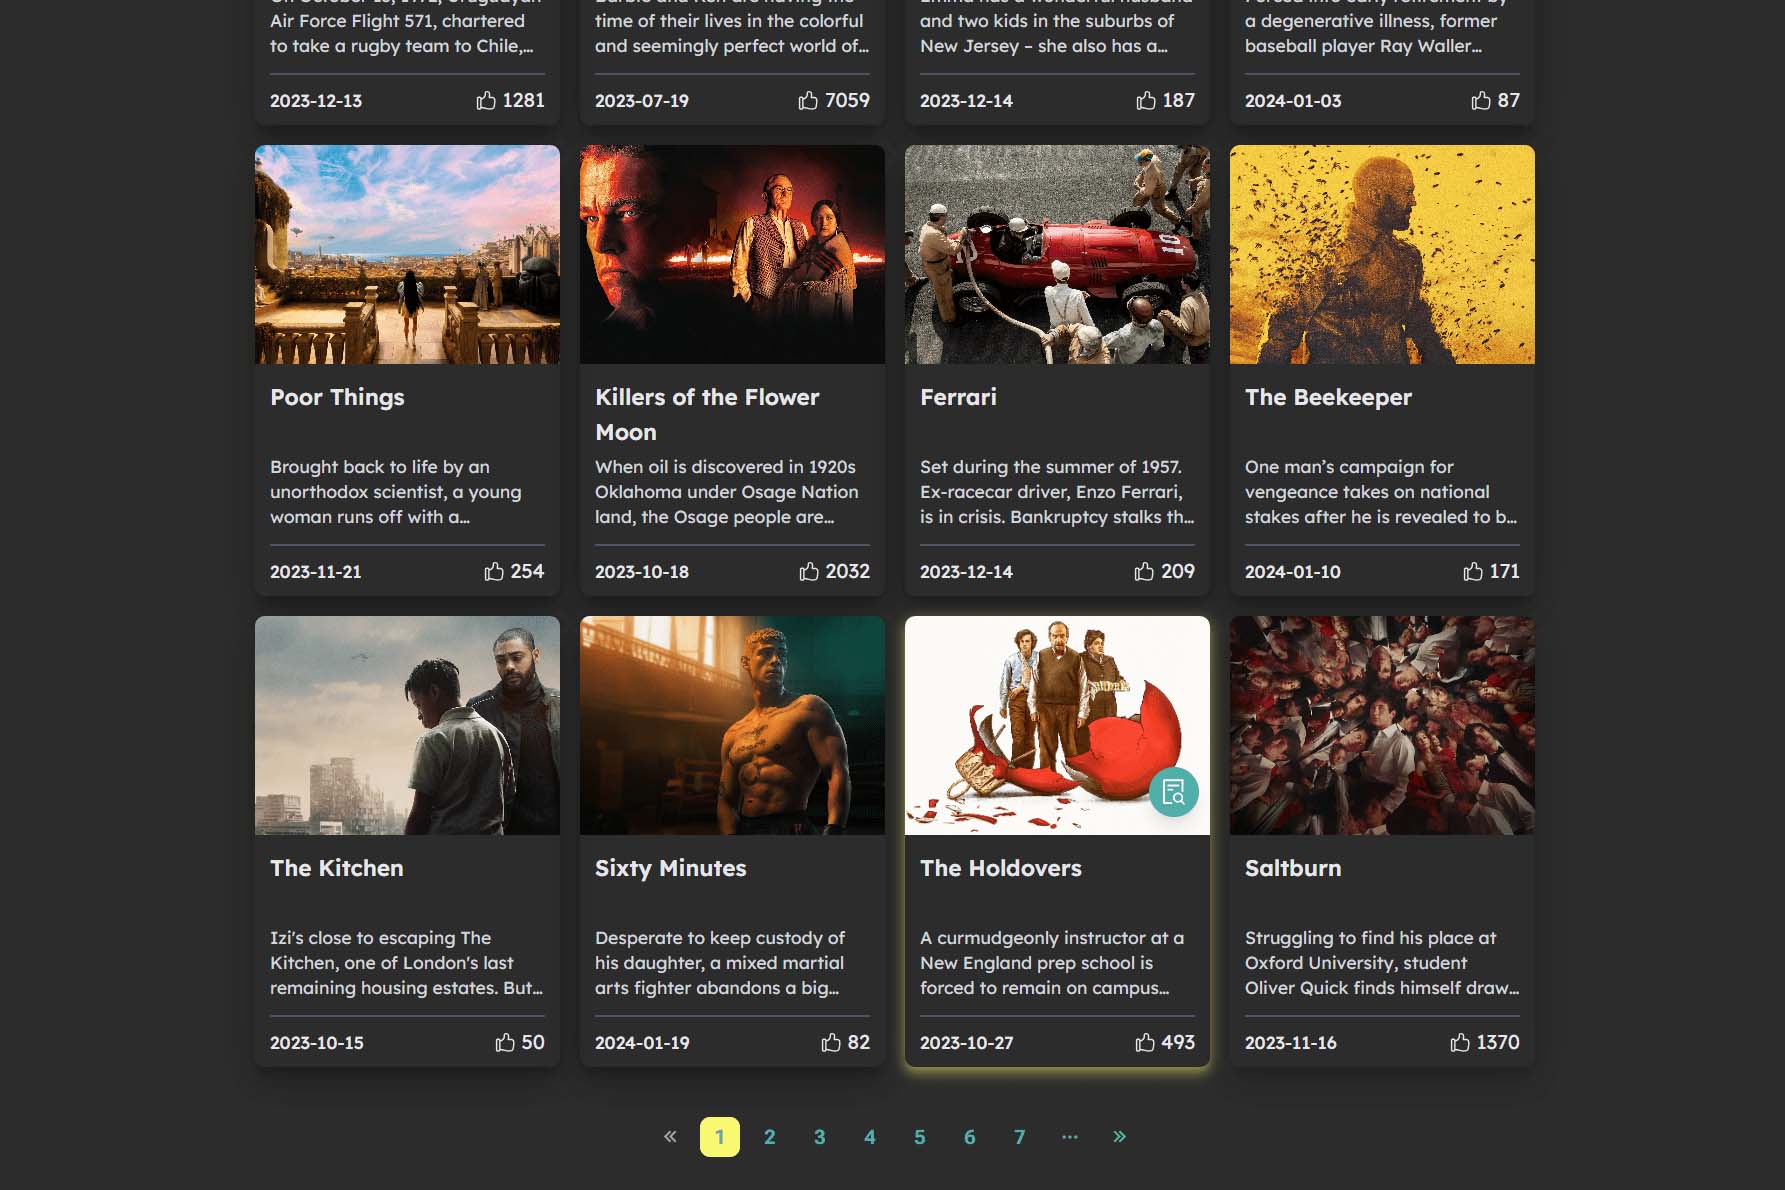Like Poor Things via thumbs-up icon
Screen dimensions: 1785x1190
tap(494, 571)
